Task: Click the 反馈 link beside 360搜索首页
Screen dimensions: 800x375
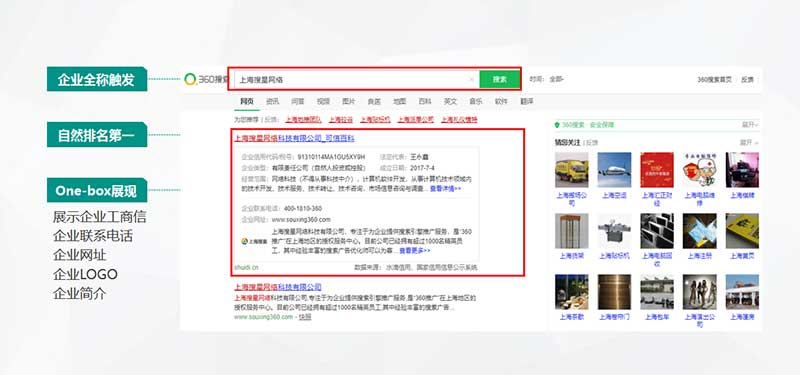Action: point(747,80)
